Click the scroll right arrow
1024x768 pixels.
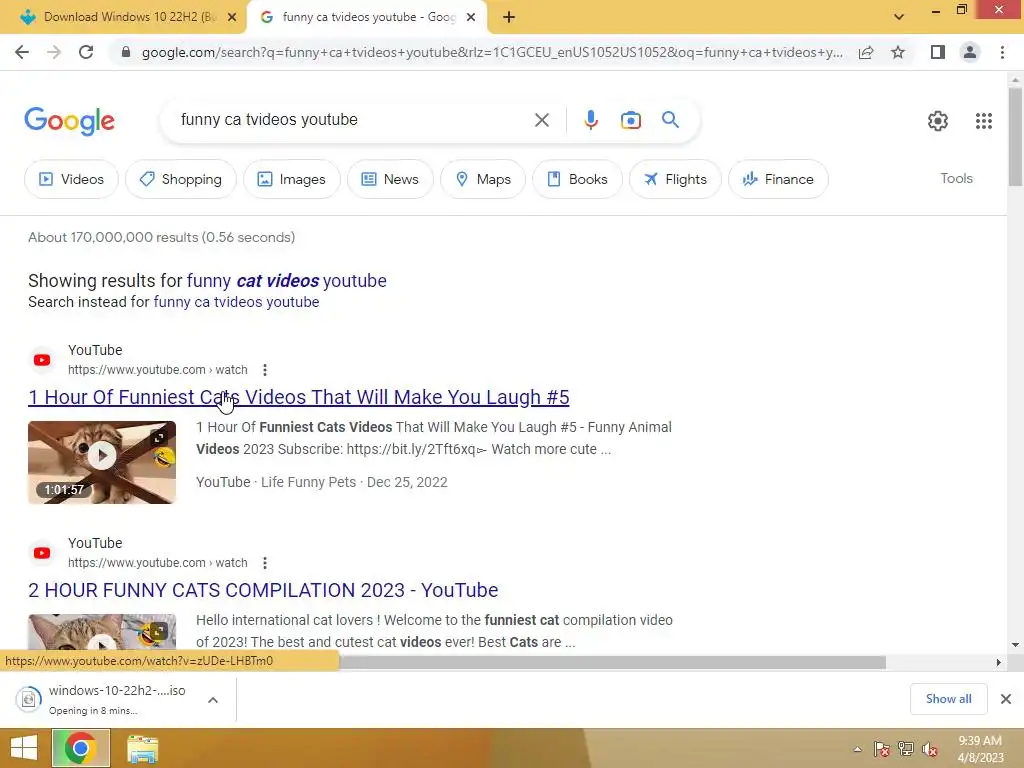(999, 662)
